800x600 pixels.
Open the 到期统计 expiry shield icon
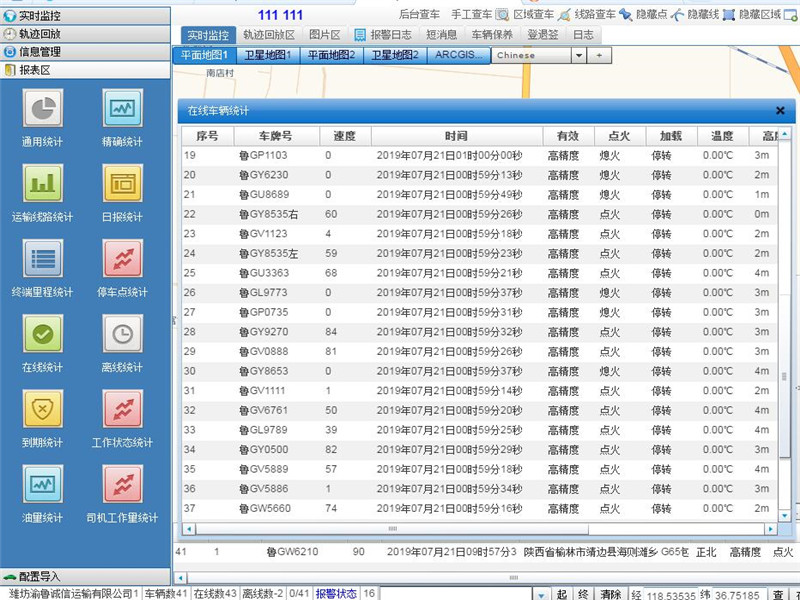coord(42,408)
